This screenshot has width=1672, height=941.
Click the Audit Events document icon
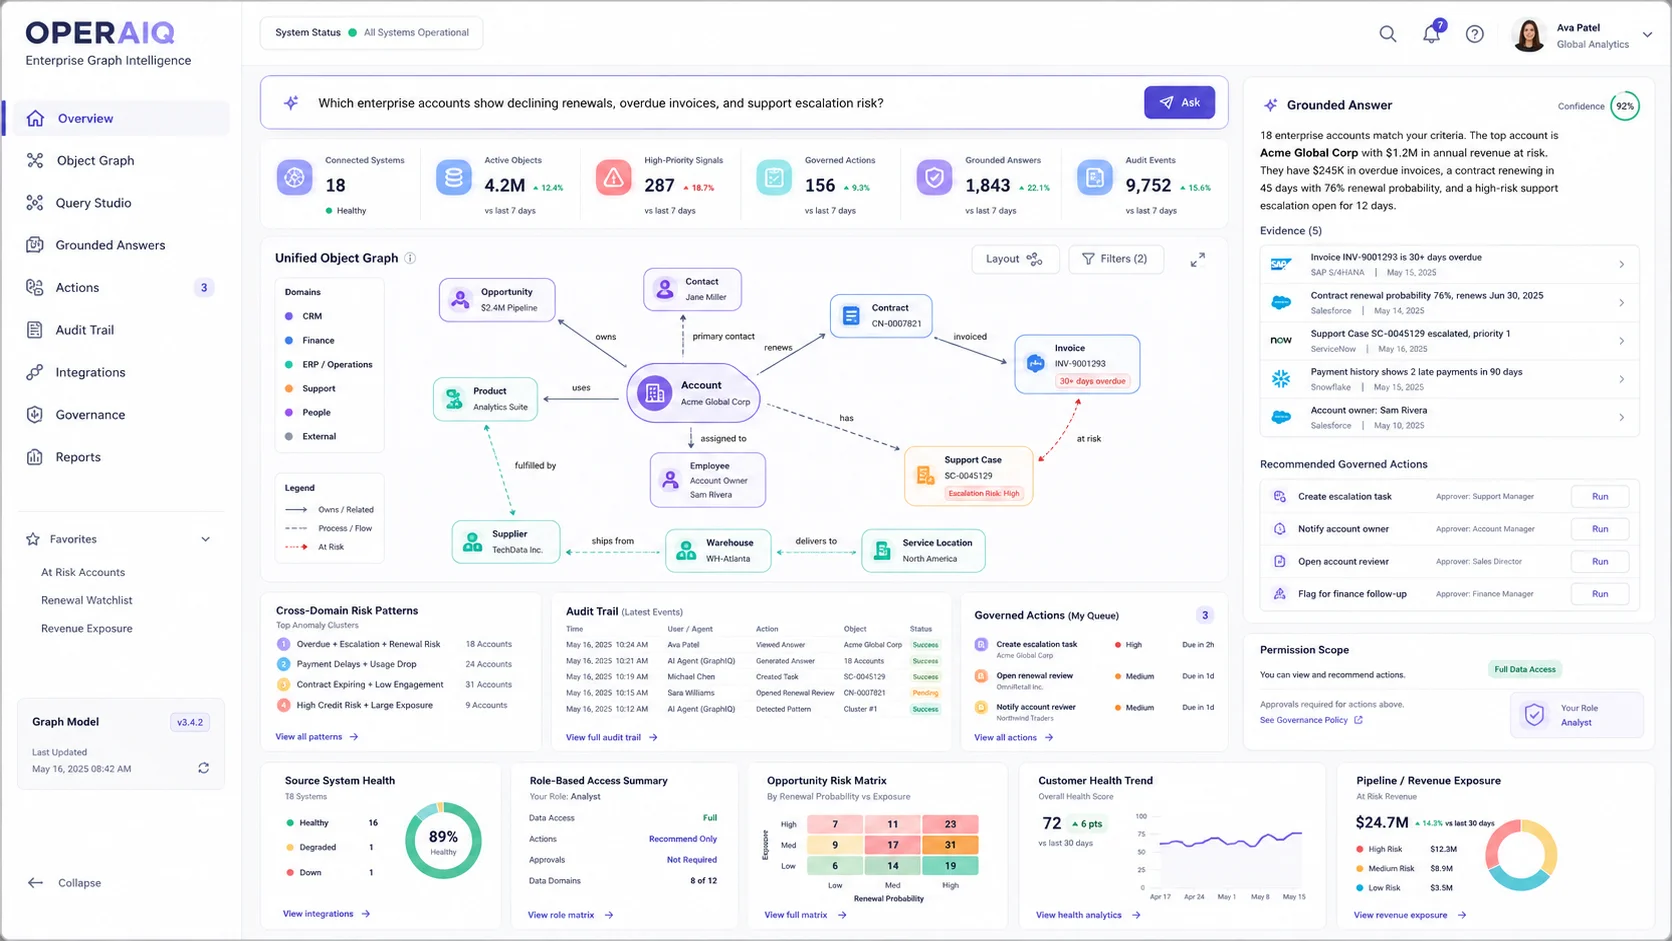pos(1095,178)
